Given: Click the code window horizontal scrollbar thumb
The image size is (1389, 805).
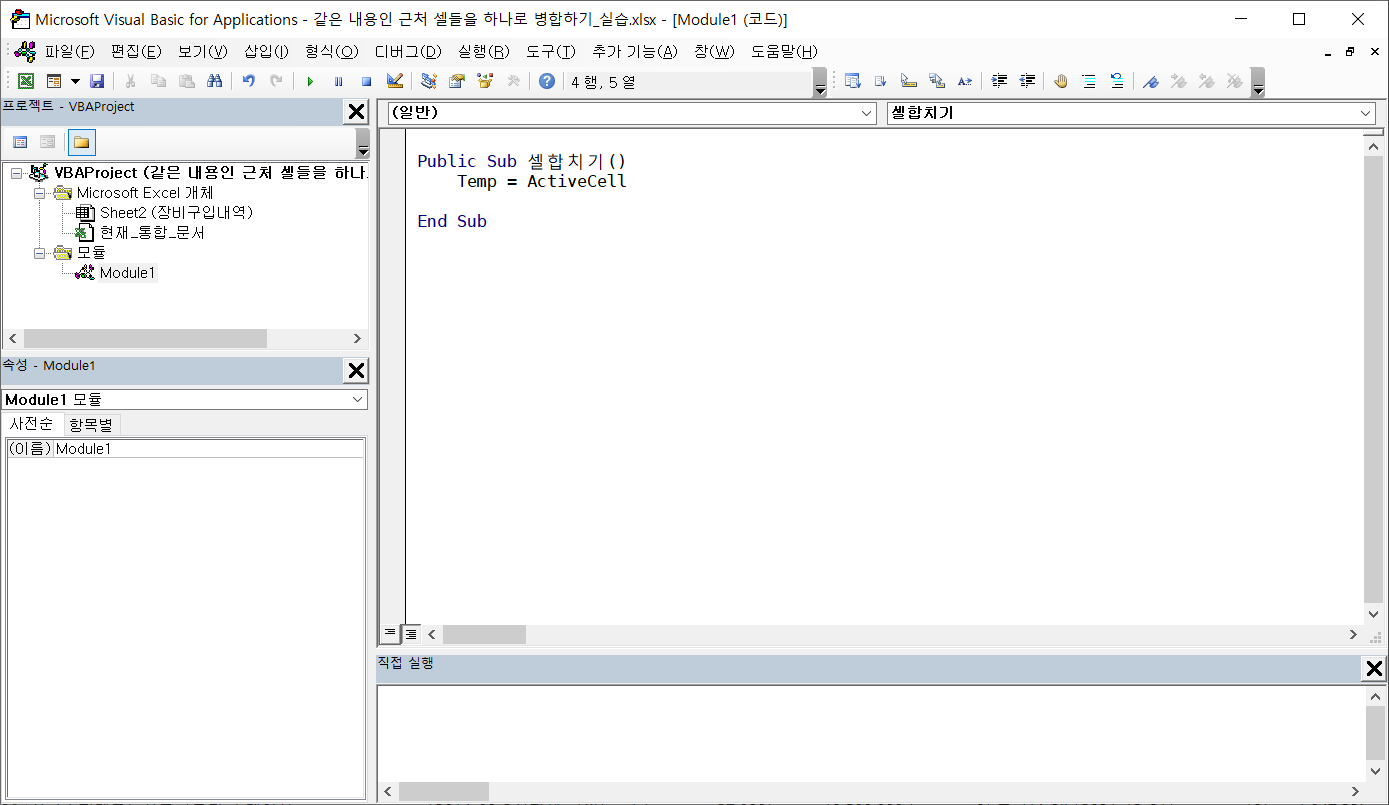Looking at the screenshot, I should (484, 634).
